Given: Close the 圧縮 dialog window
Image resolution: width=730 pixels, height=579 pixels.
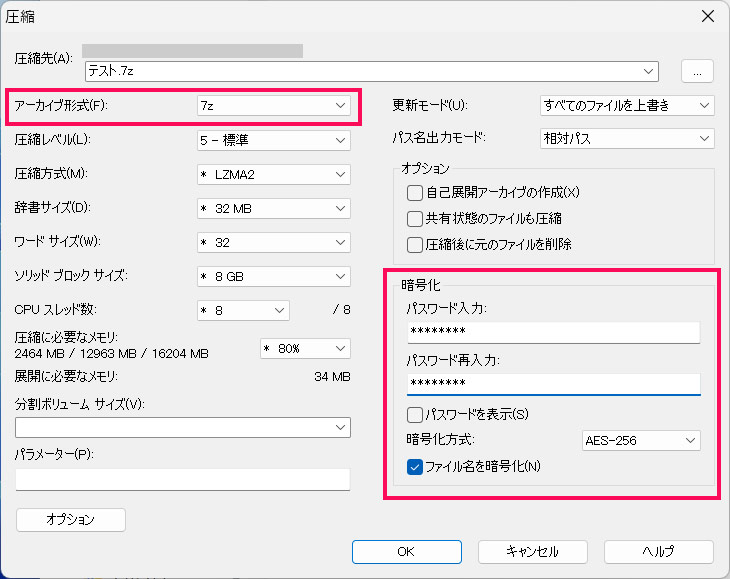Looking at the screenshot, I should pos(708,16).
